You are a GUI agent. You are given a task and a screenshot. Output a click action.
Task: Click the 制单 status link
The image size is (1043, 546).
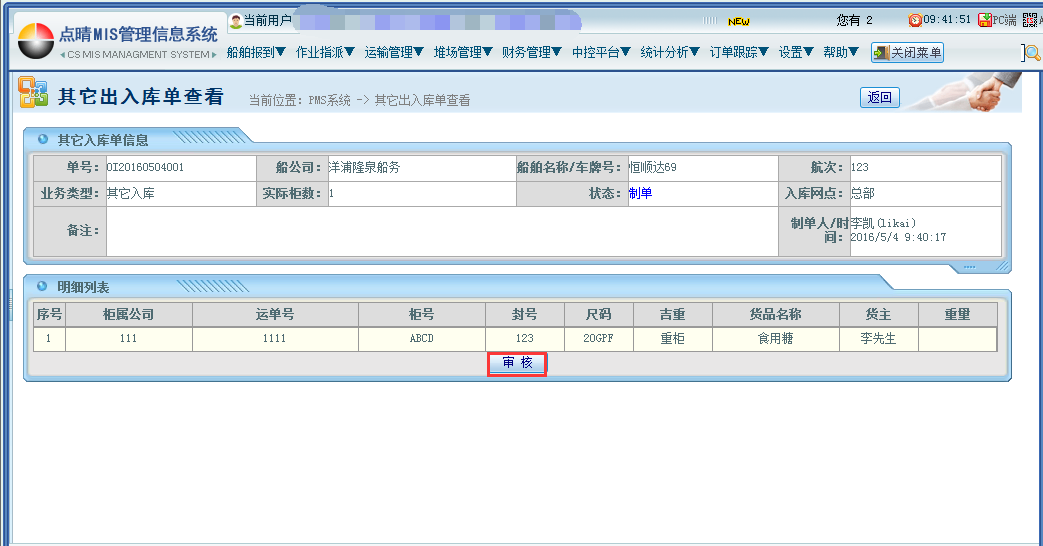[640, 194]
